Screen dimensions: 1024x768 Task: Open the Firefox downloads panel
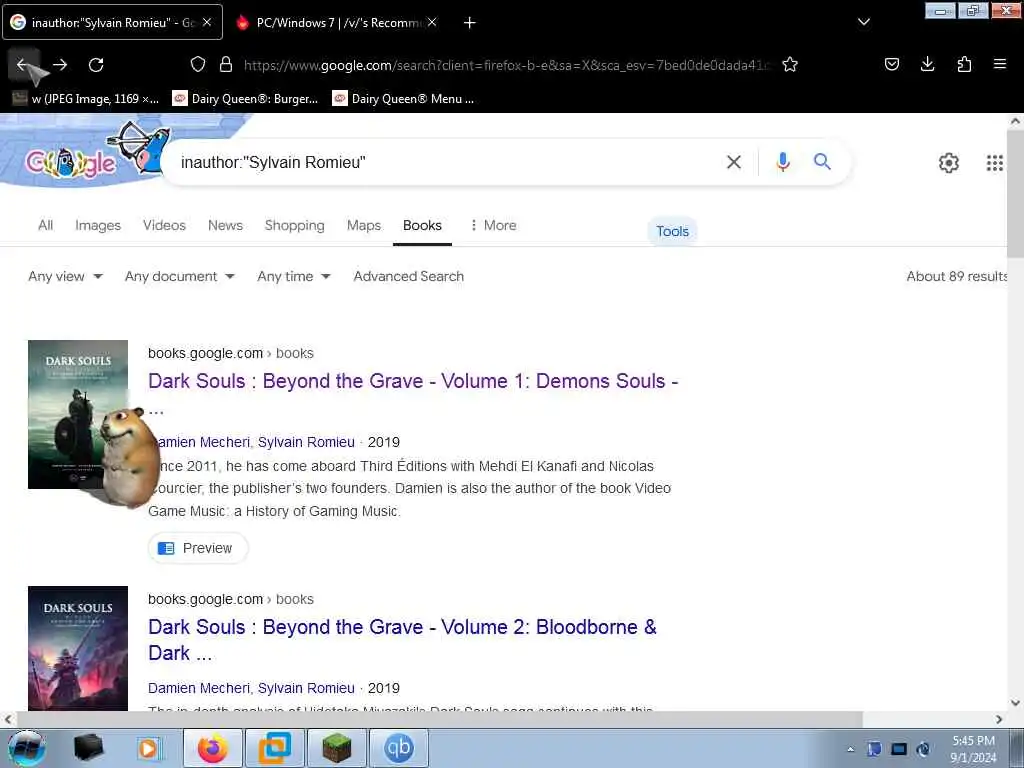coord(927,64)
